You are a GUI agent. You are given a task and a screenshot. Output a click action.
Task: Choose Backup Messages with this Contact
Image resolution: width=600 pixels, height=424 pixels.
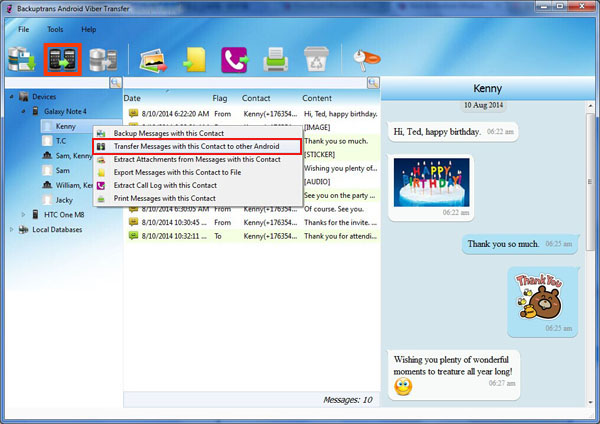point(197,133)
